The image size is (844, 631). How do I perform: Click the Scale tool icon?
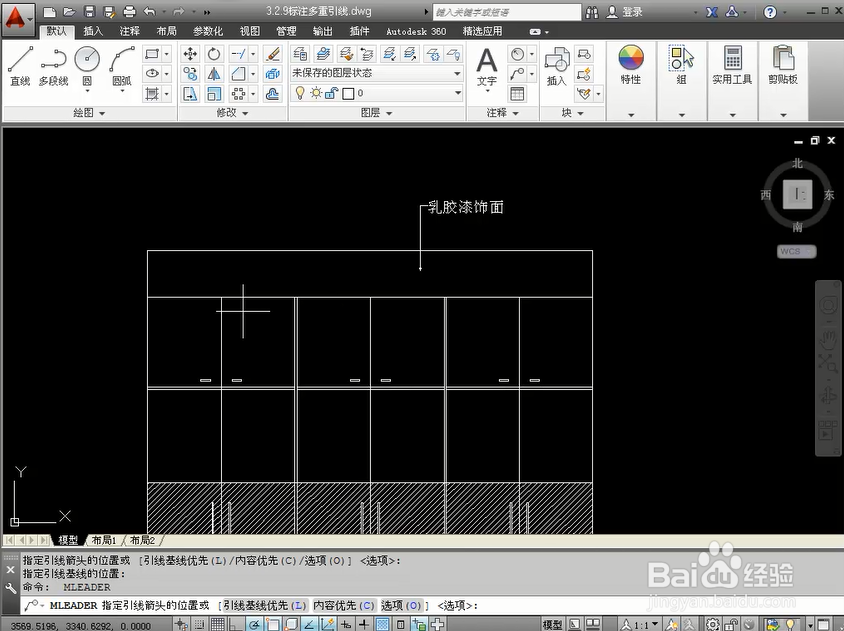(214, 94)
